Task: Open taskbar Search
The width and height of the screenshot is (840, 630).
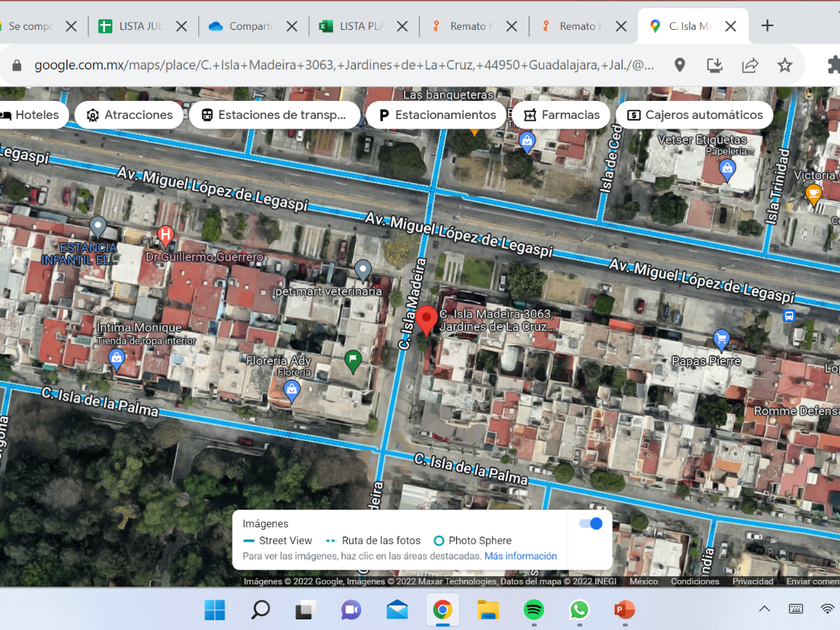Action: click(260, 610)
